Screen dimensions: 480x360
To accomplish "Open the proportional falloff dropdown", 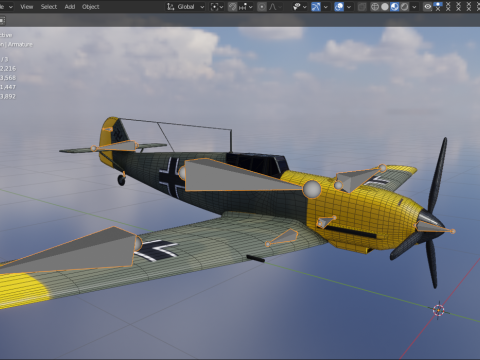I will (x=275, y=7).
